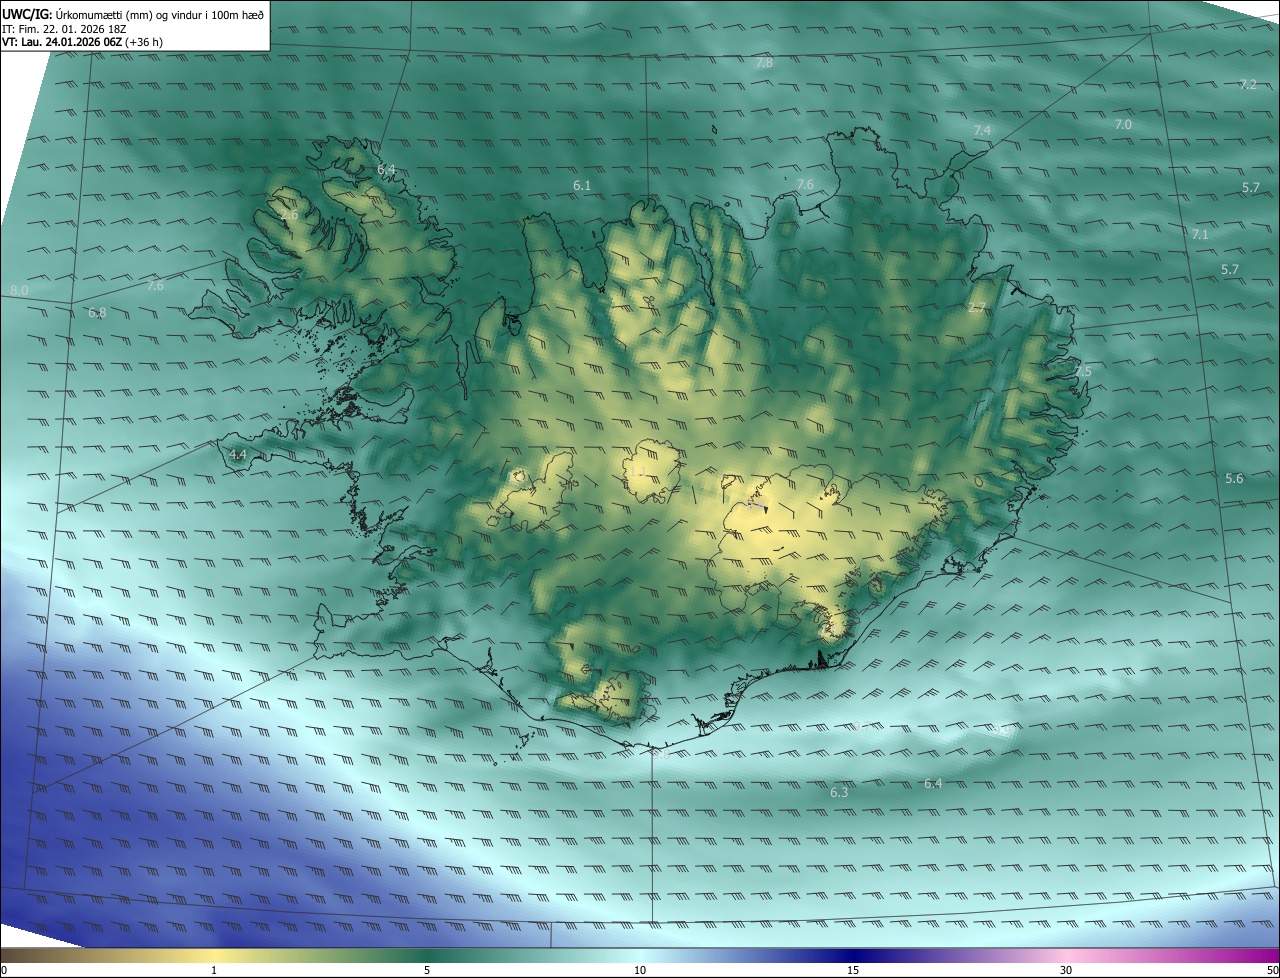Click the 2.7 value label
The height and width of the screenshot is (978, 1280).
point(977,308)
